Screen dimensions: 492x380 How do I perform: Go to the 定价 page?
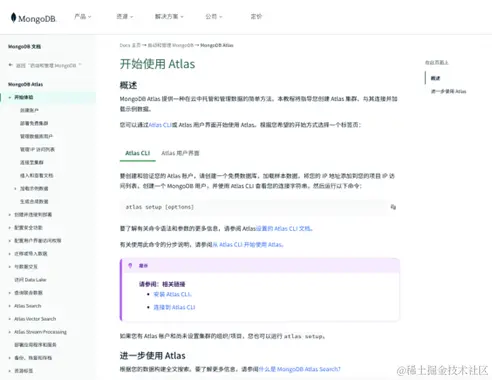point(256,16)
